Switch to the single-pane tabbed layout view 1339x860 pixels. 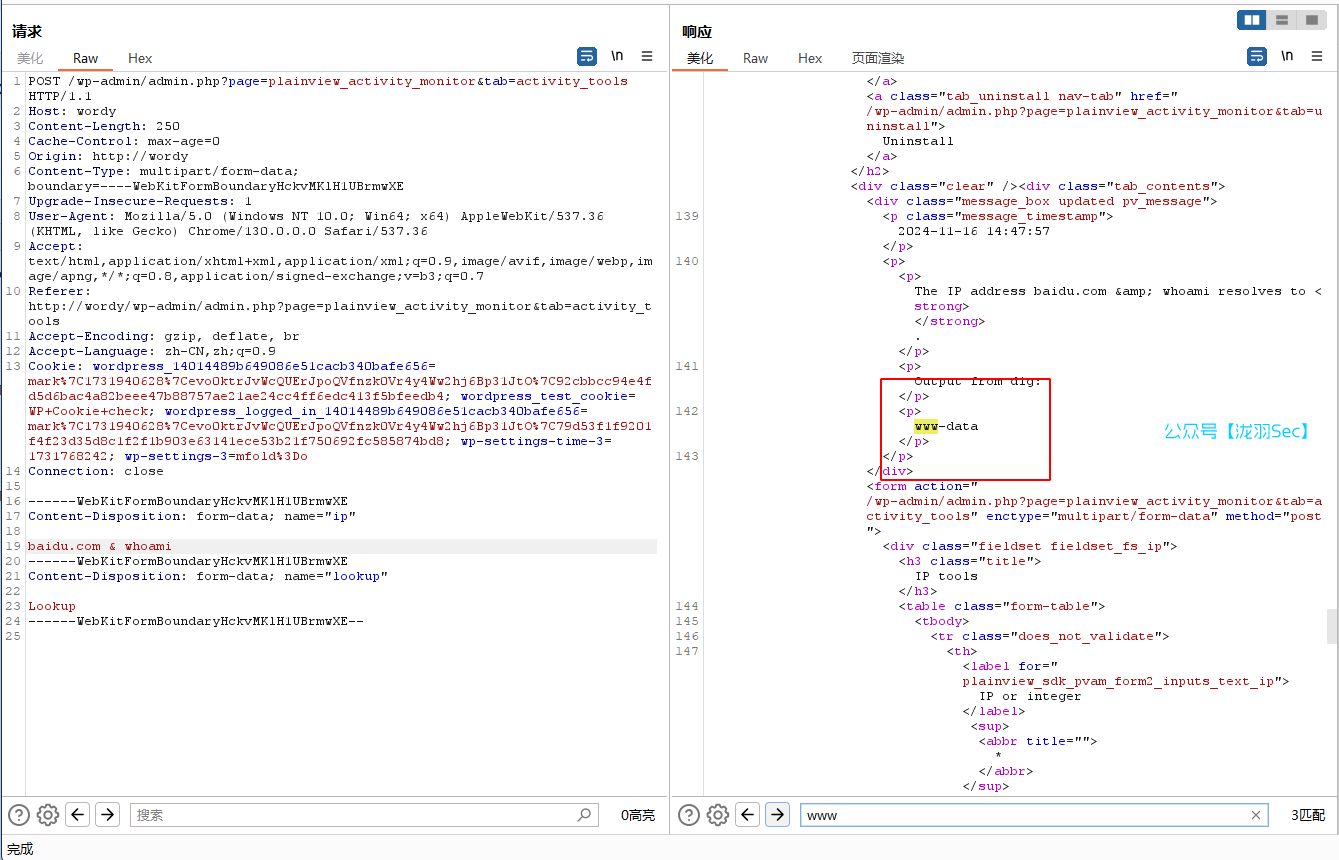pos(1311,20)
